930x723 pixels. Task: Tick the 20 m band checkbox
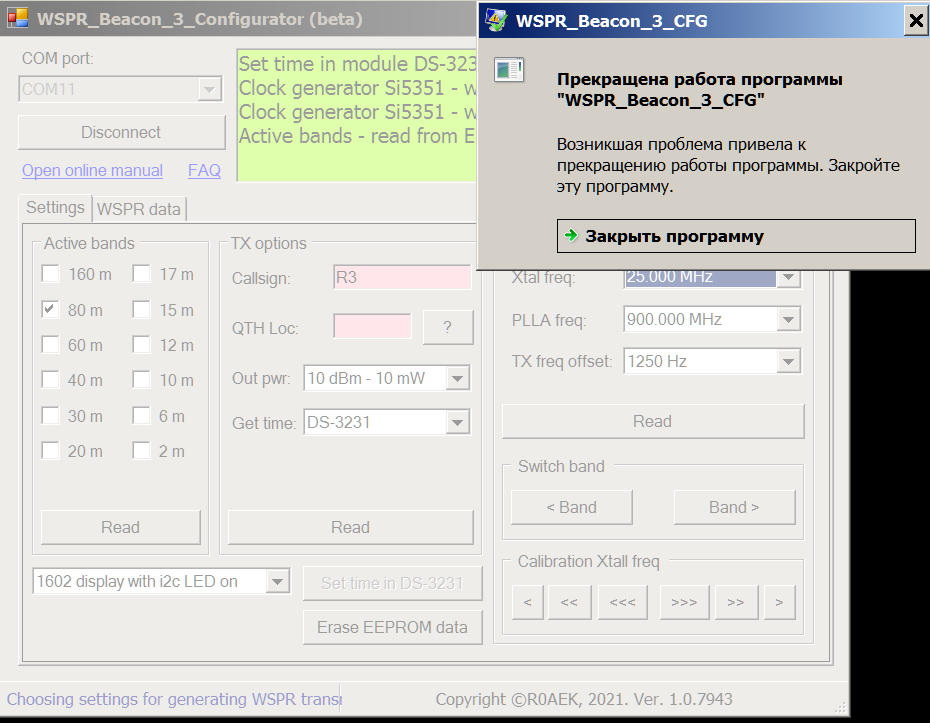[50, 451]
